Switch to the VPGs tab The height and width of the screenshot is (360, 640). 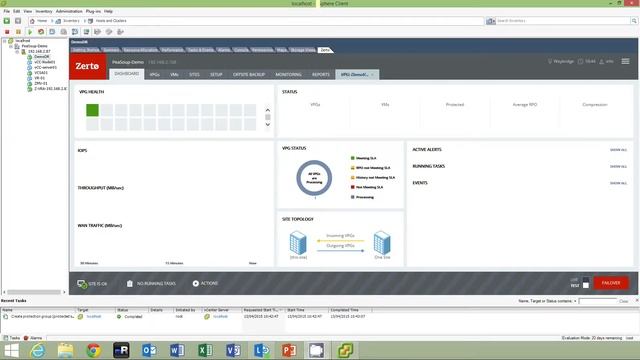154,75
